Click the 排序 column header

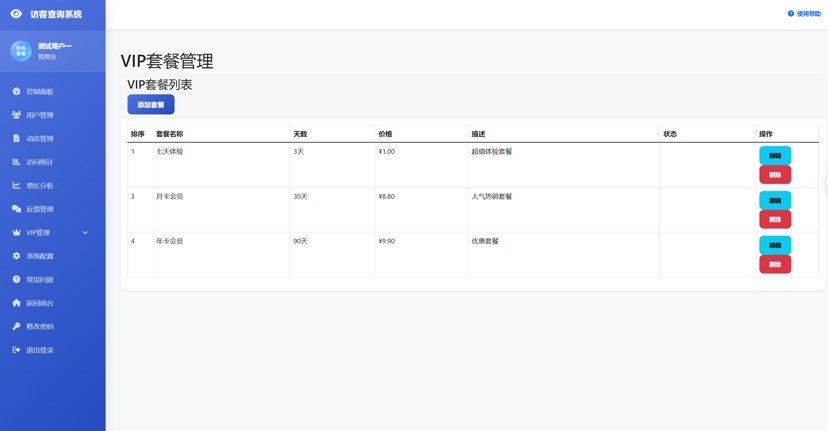(138, 134)
